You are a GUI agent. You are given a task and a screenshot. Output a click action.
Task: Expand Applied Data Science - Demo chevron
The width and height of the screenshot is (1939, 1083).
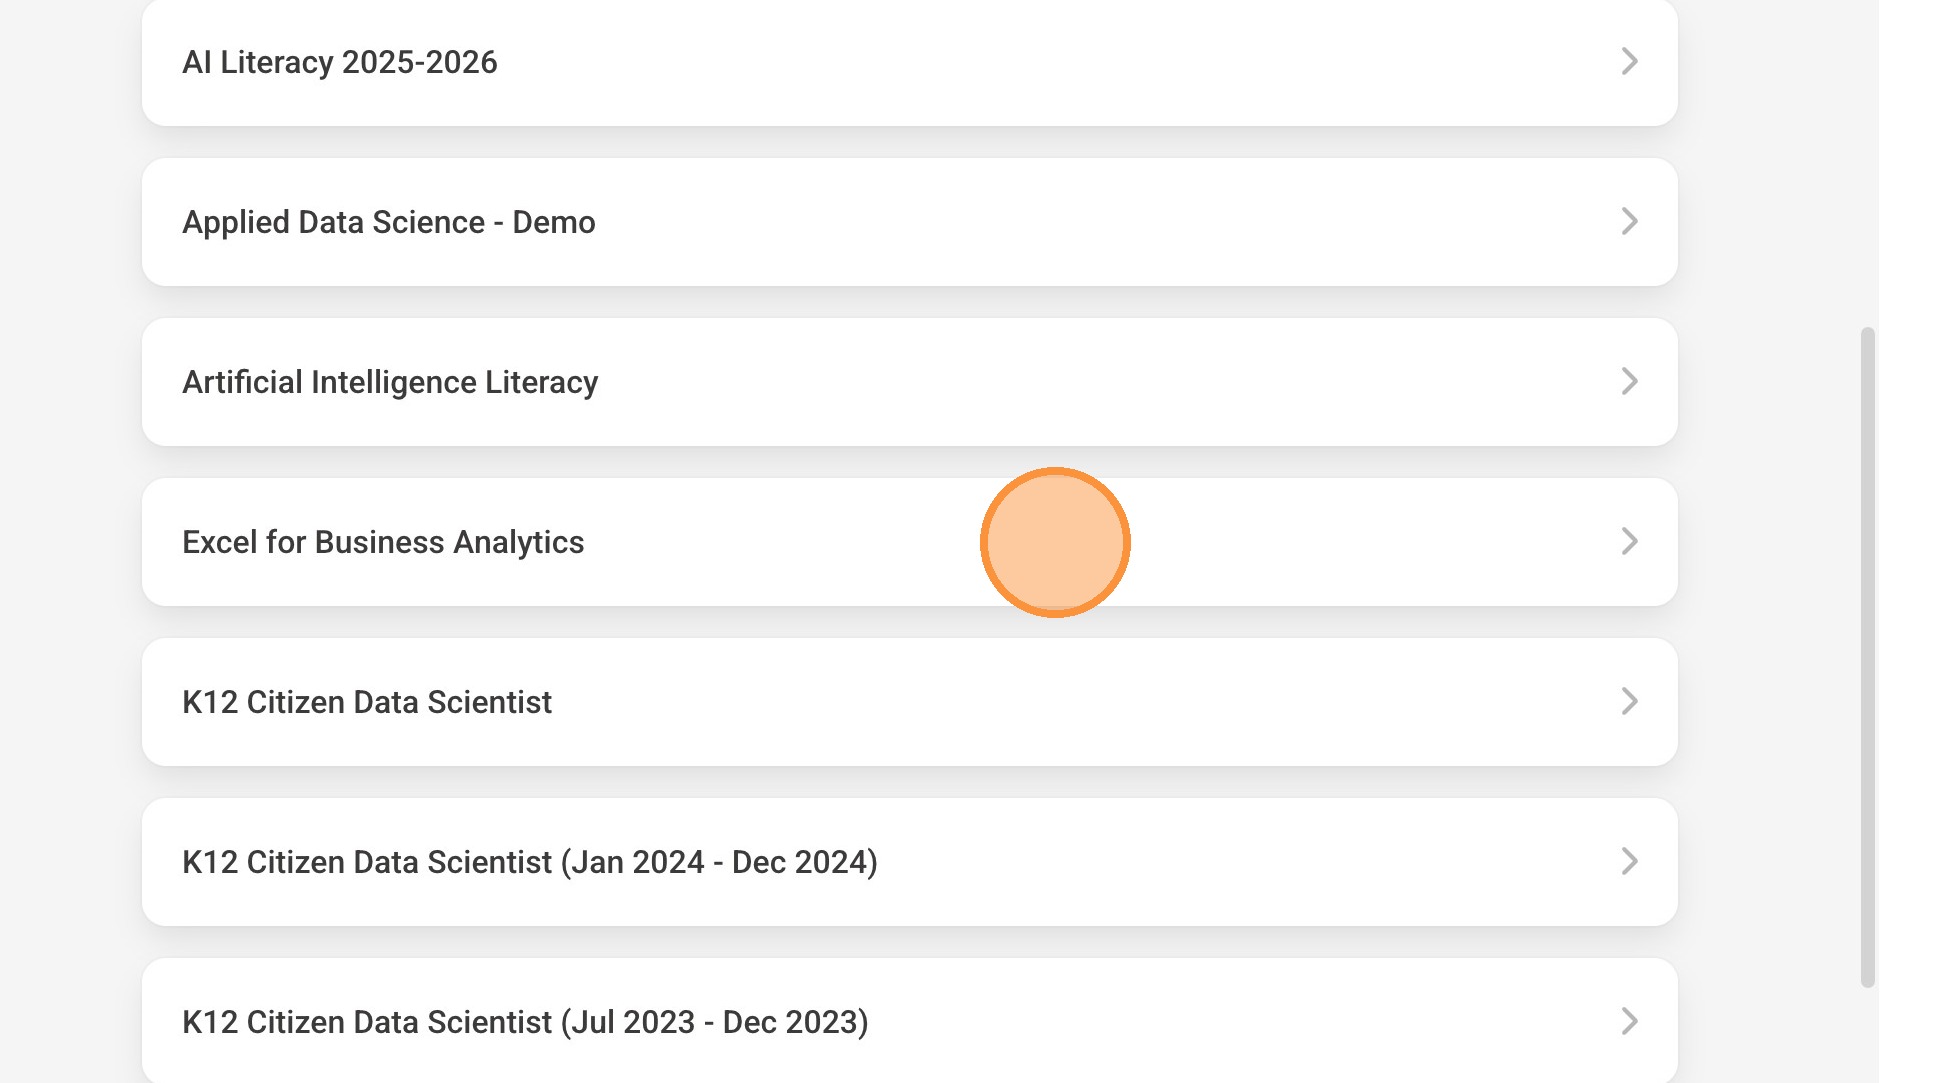[1629, 222]
